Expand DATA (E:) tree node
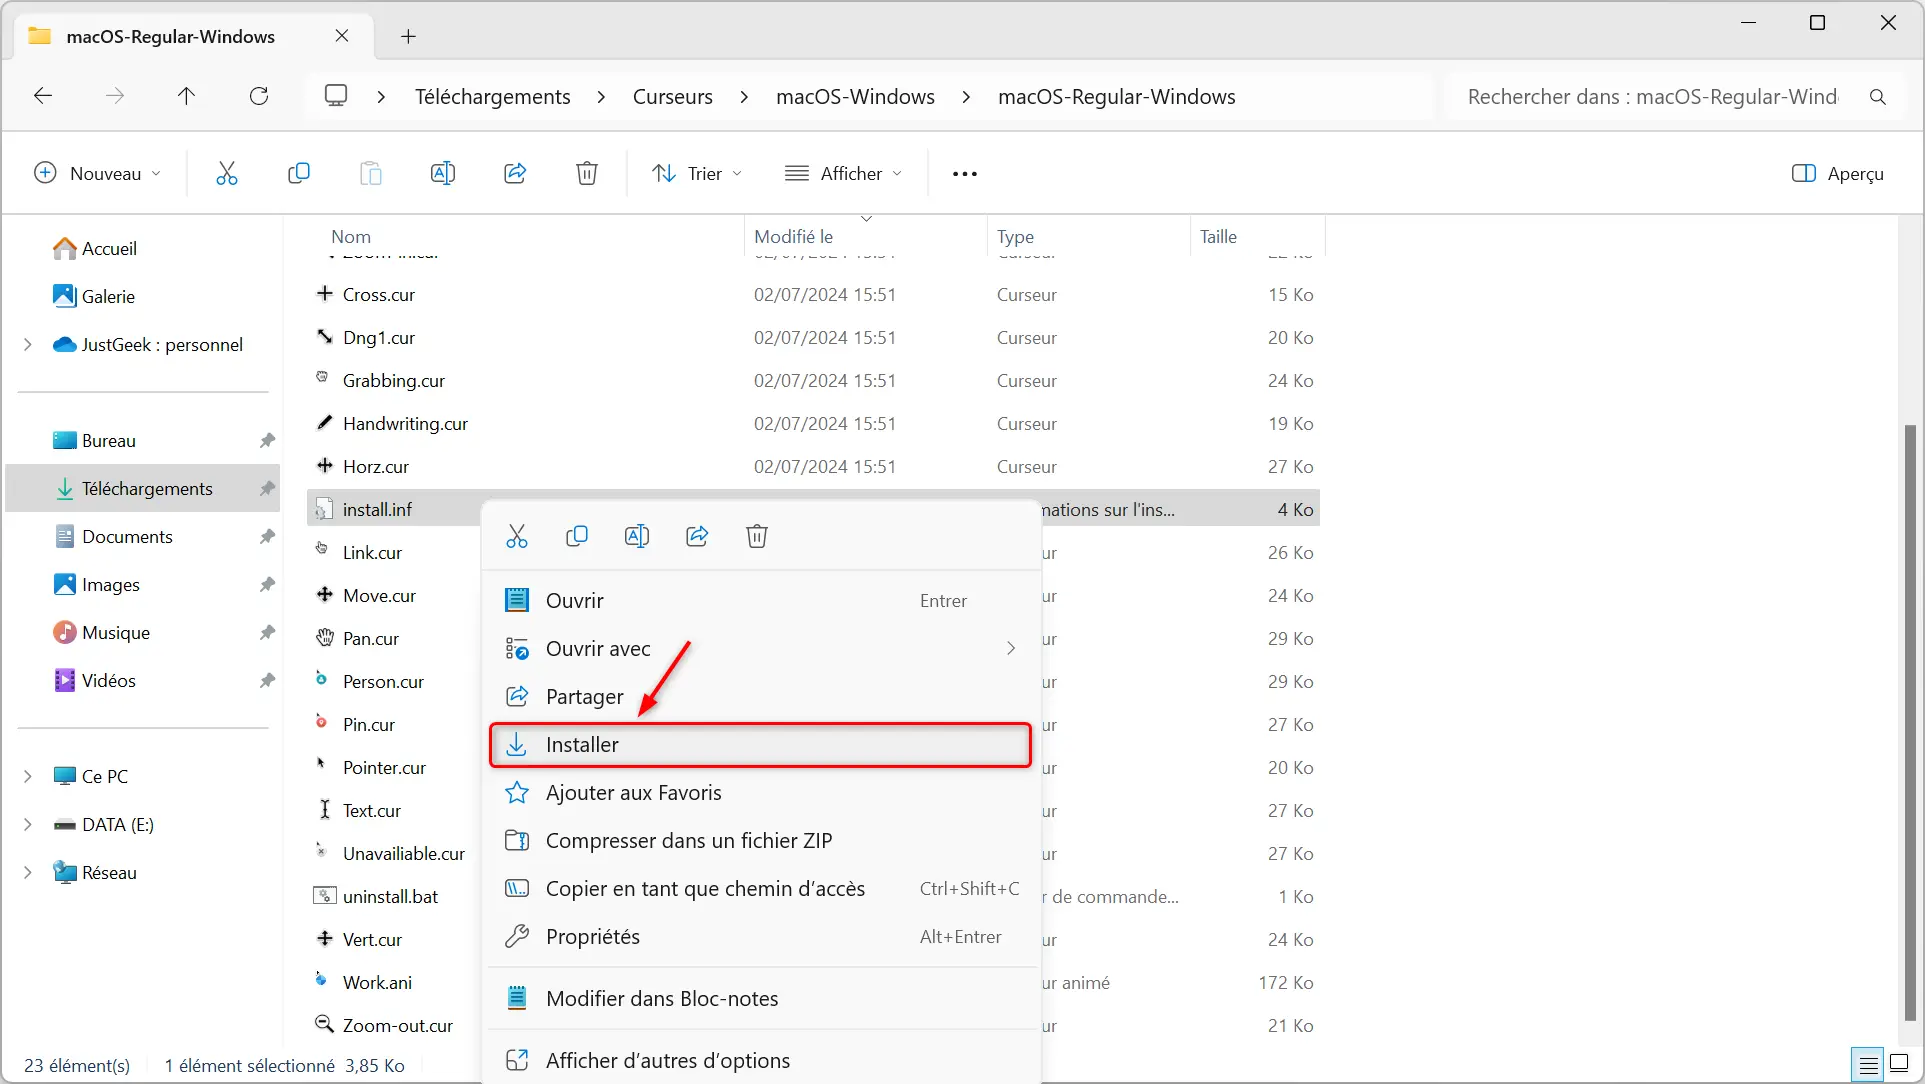 point(28,825)
